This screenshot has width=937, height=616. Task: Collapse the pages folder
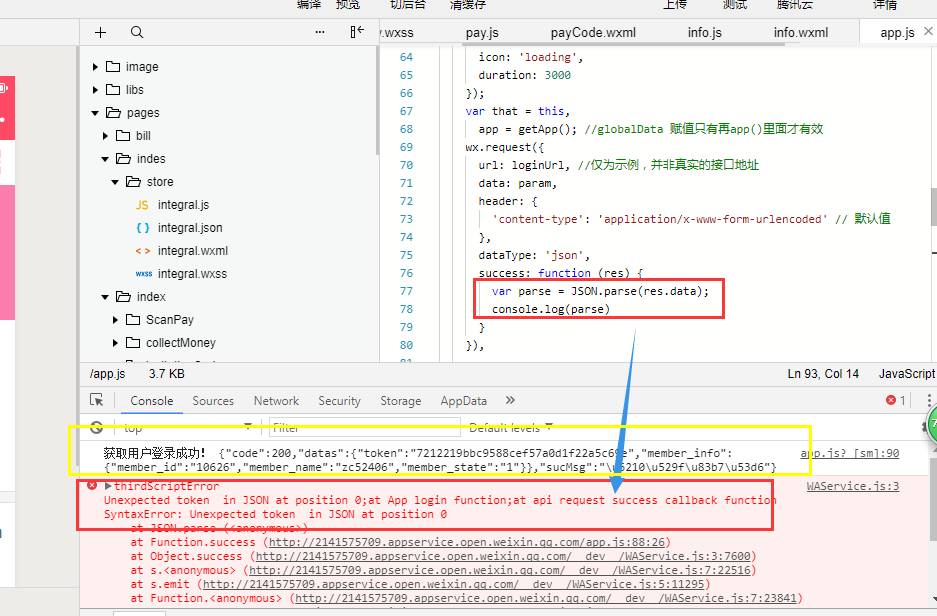click(x=96, y=113)
